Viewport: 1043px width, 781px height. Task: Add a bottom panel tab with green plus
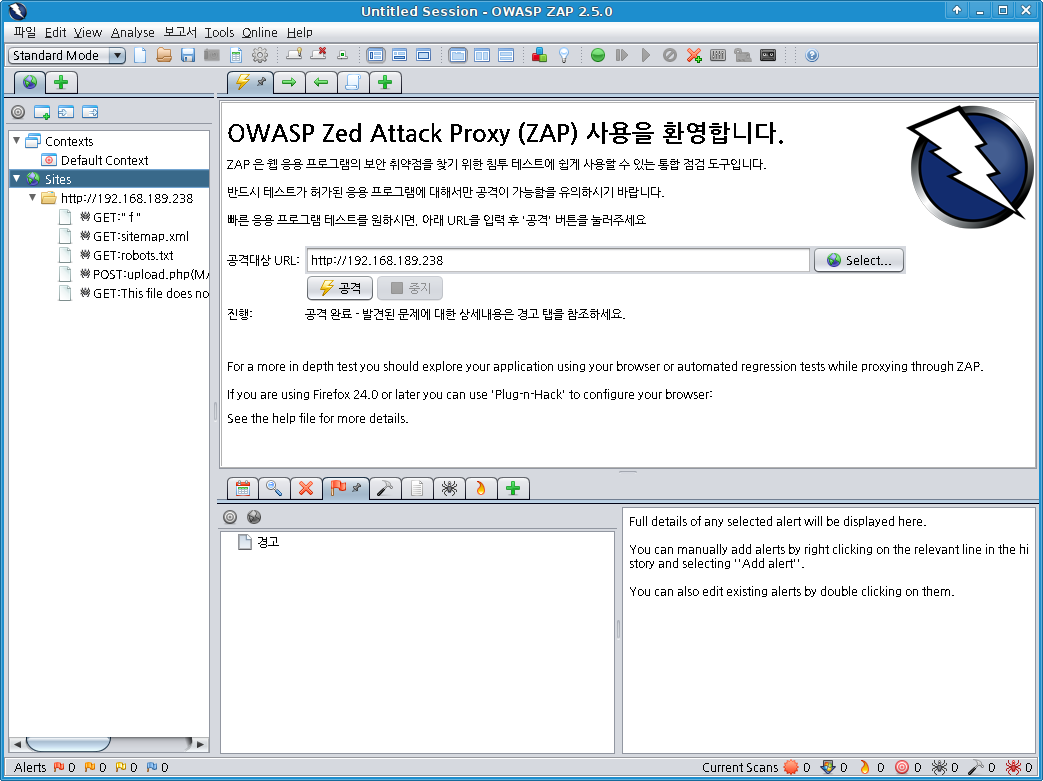tap(513, 489)
